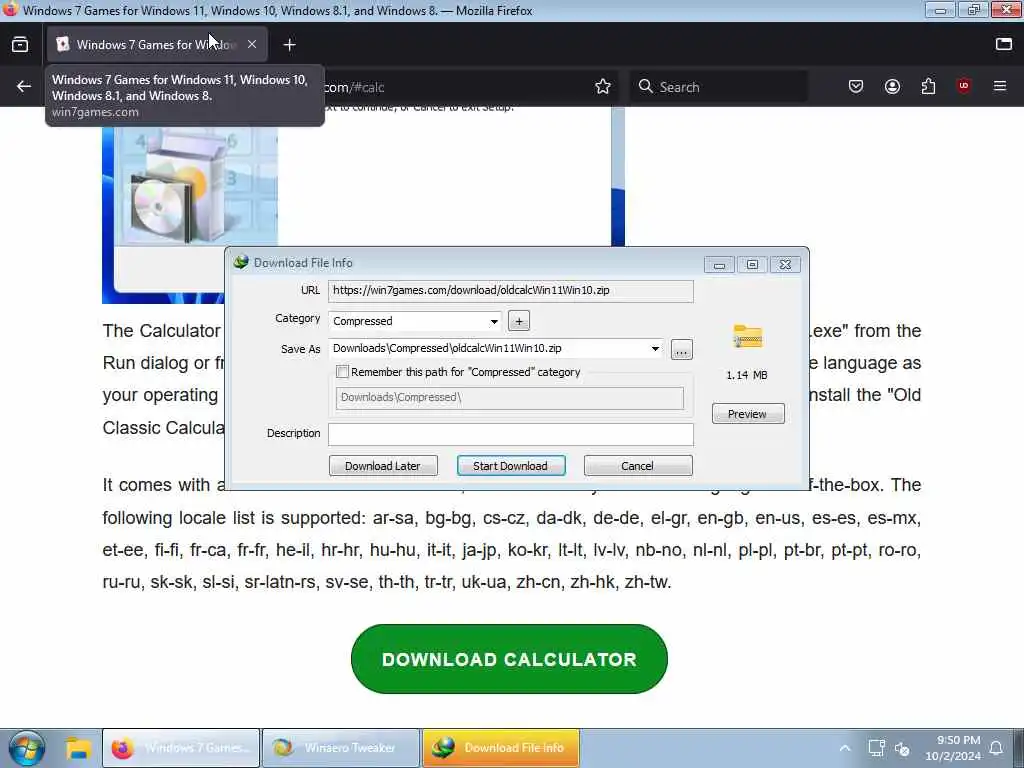The image size is (1024, 768).
Task: Open the folder icon at tab bar's right end
Action: click(x=1004, y=44)
